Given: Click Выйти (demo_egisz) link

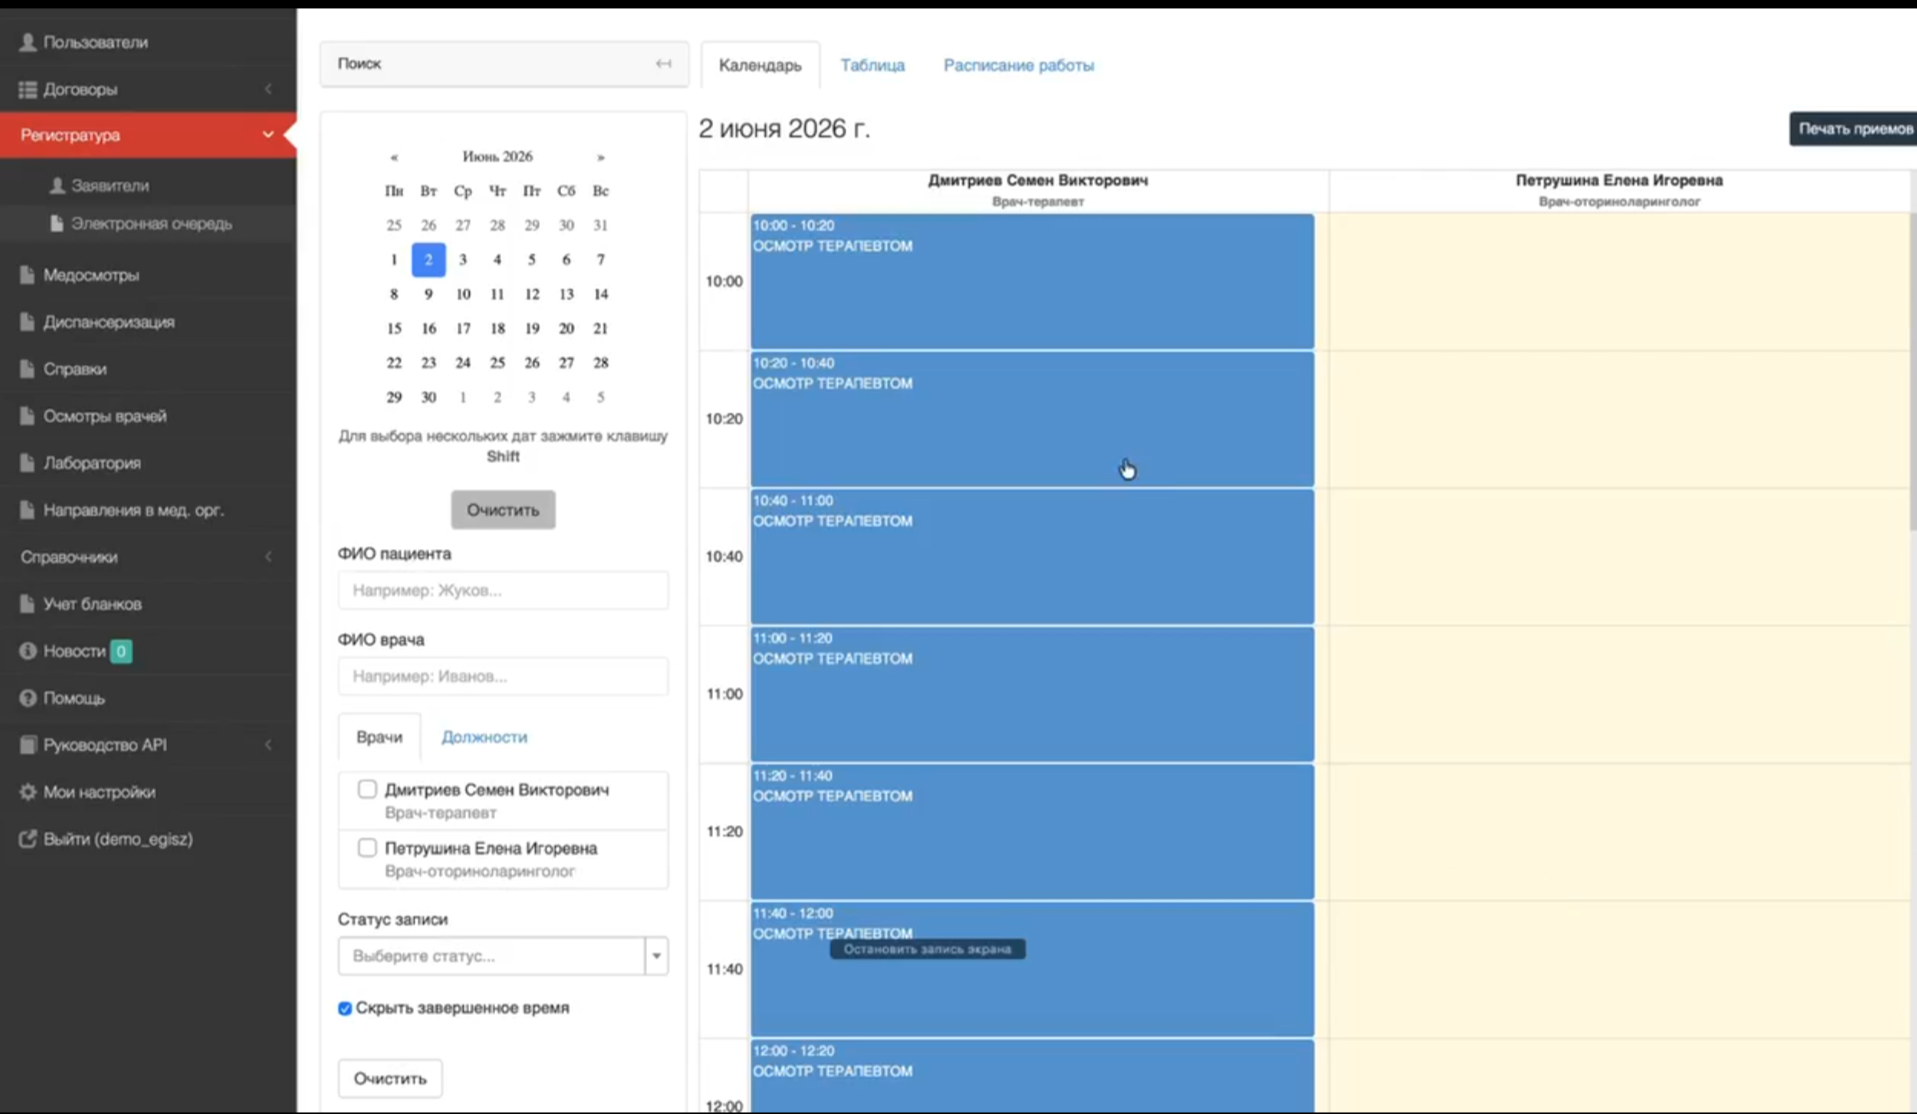Looking at the screenshot, I should coord(118,838).
